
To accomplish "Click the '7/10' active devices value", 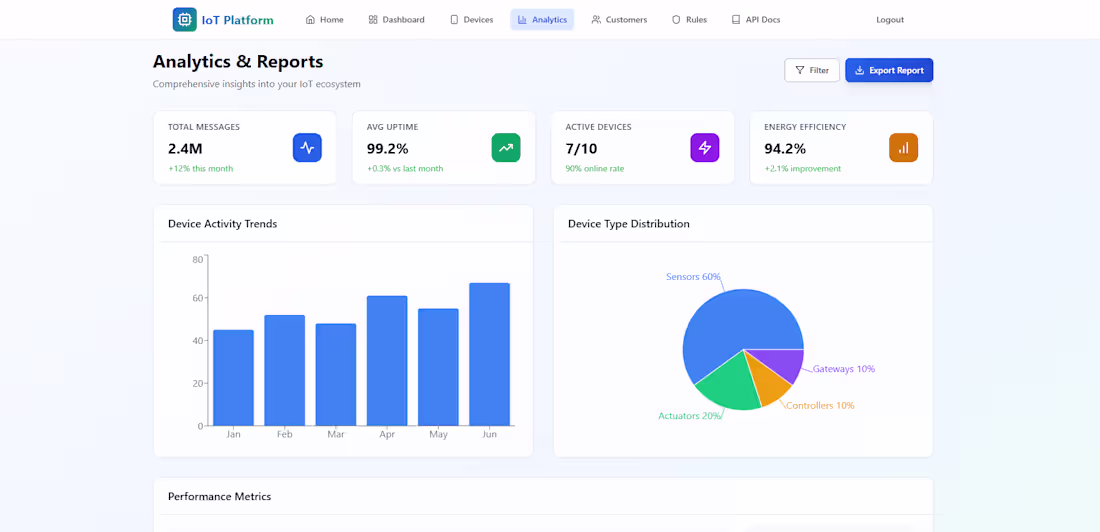I will pos(581,149).
